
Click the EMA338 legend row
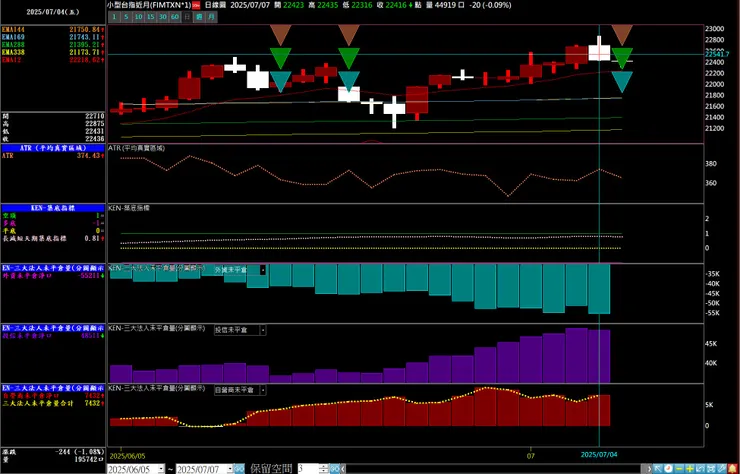click(x=53, y=52)
